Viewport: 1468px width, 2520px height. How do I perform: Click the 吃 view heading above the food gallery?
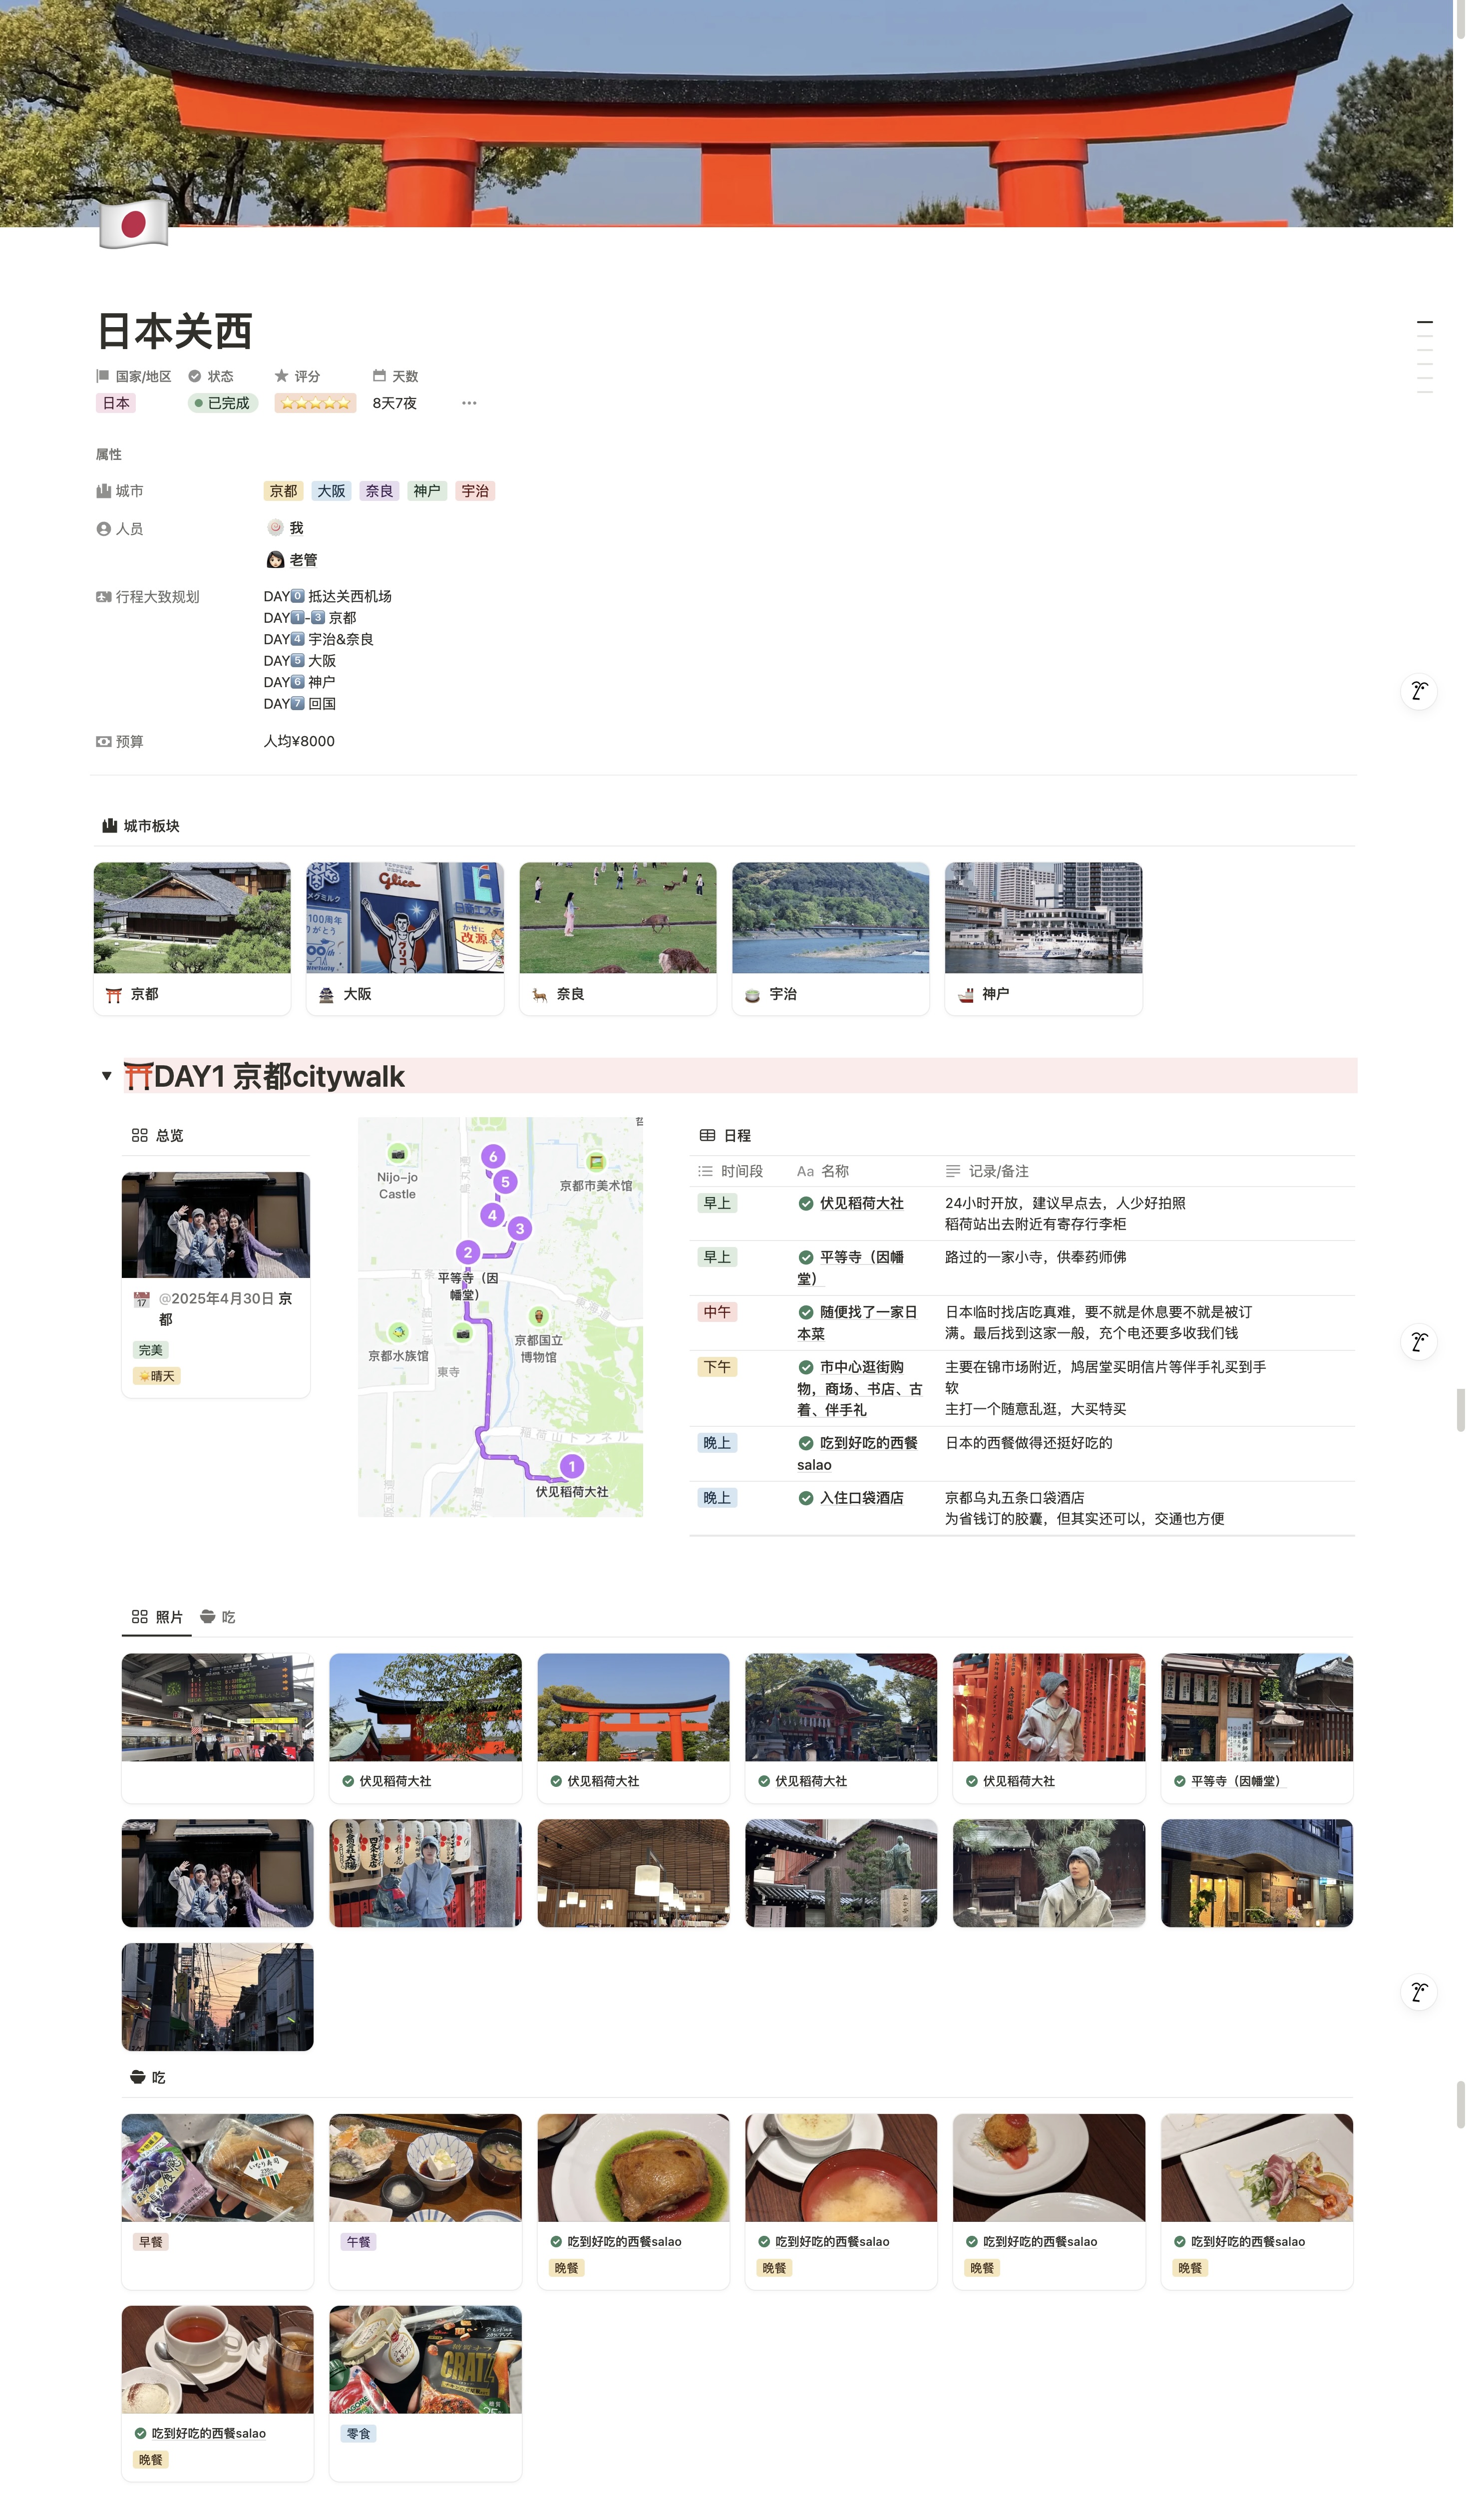coord(148,2077)
